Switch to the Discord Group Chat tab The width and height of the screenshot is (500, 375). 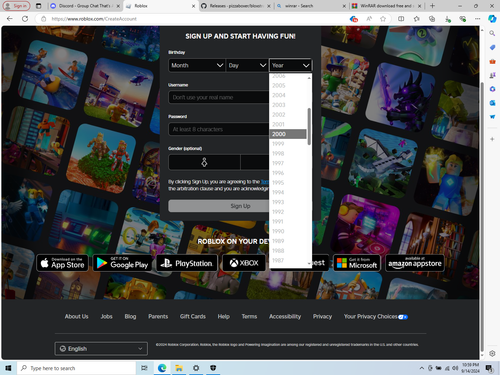click(x=84, y=6)
